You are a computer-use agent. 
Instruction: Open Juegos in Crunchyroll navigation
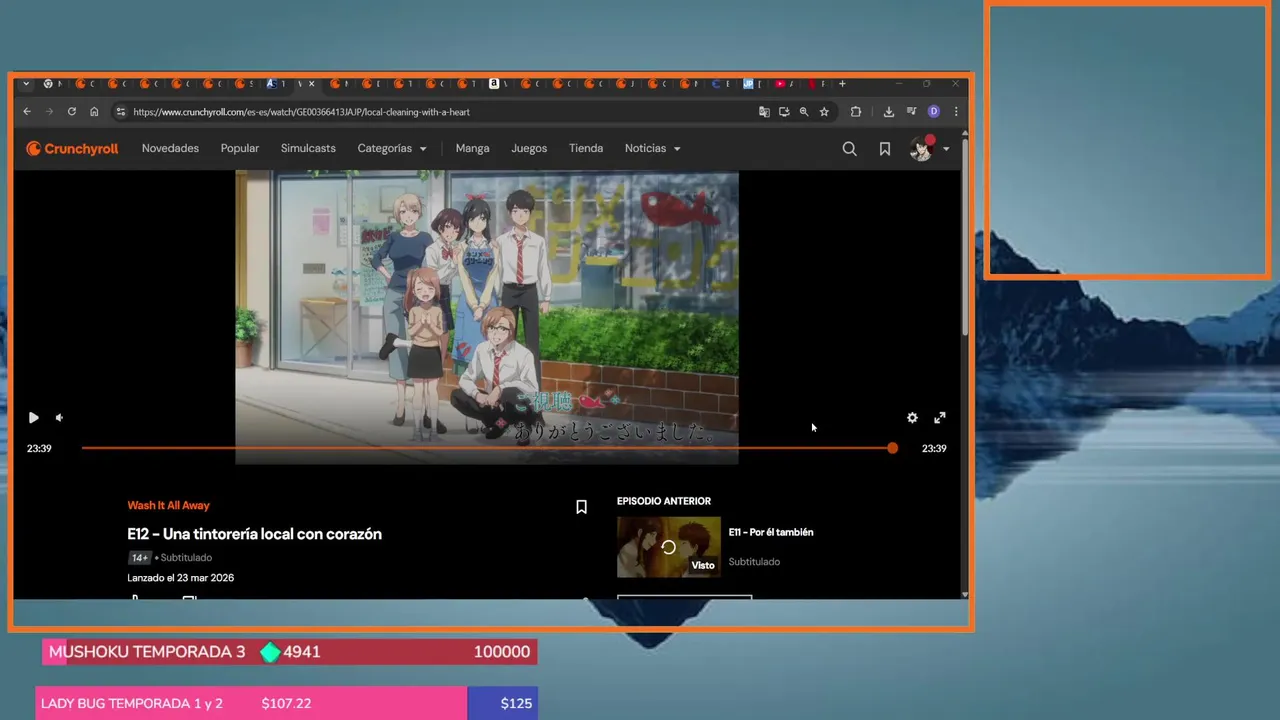click(529, 148)
